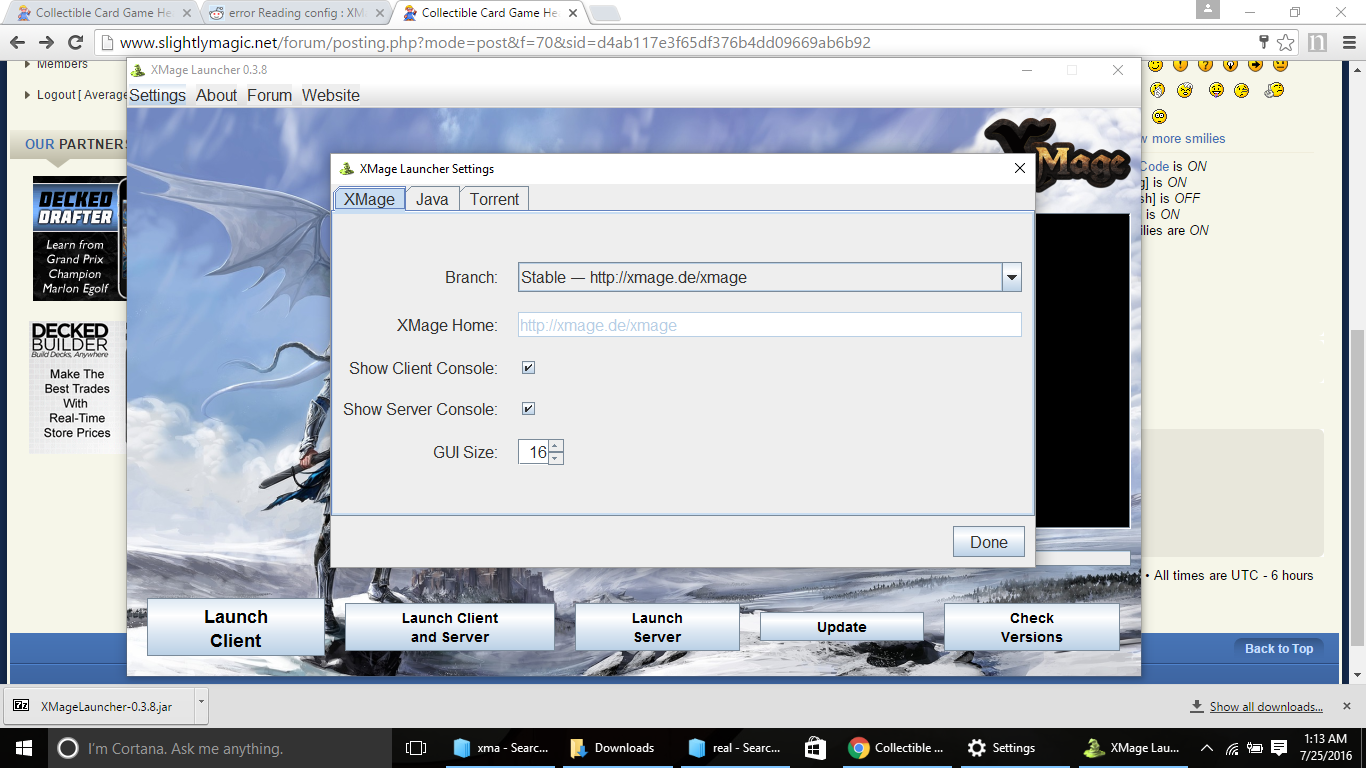Click the saved password key icon

pyautogui.click(x=1263, y=42)
